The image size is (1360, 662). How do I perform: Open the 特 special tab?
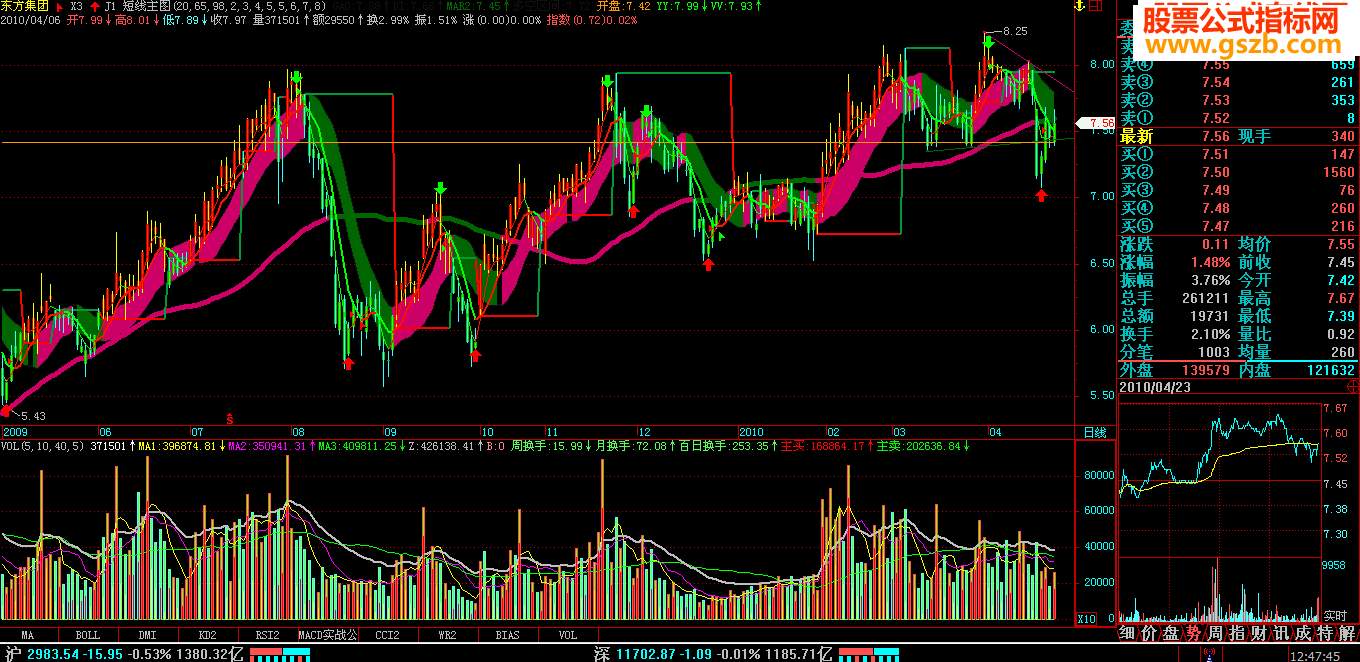tap(1325, 633)
